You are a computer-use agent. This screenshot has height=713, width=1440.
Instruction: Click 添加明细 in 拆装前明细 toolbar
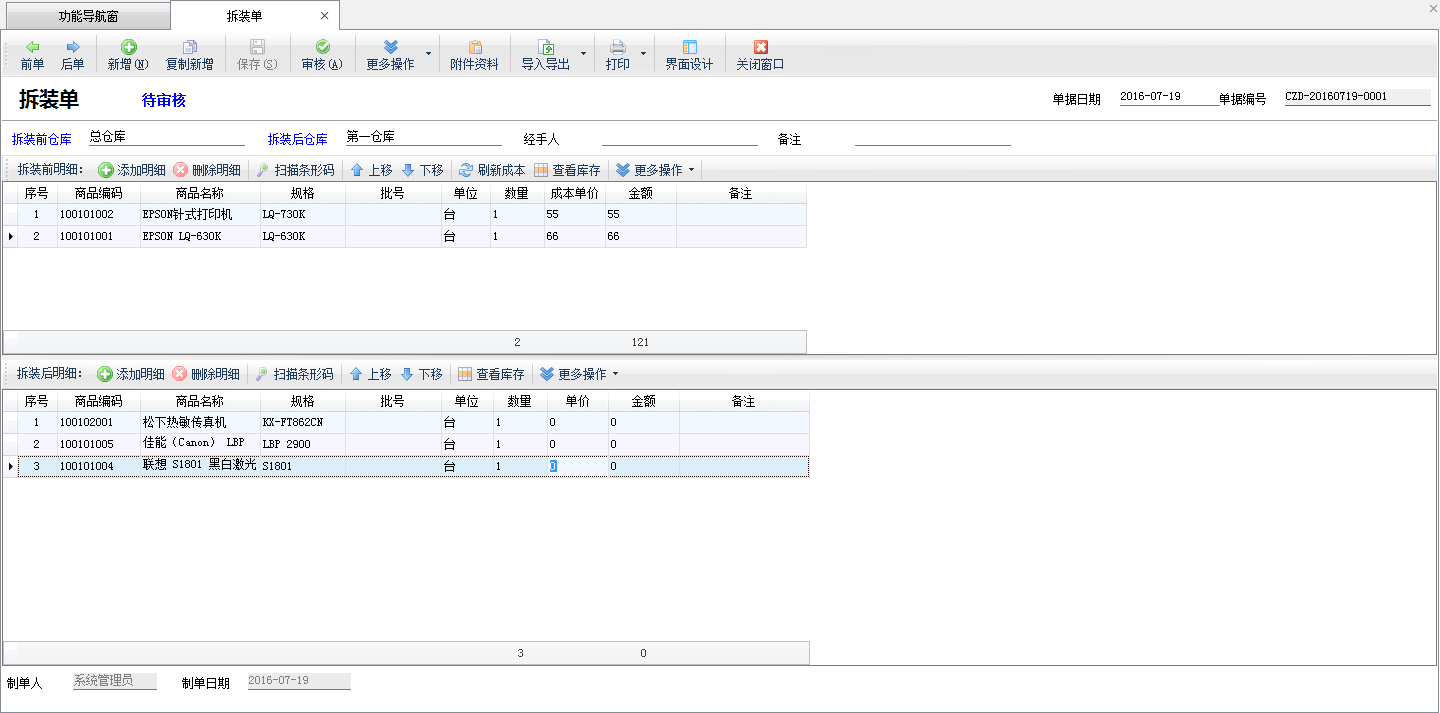tap(130, 170)
